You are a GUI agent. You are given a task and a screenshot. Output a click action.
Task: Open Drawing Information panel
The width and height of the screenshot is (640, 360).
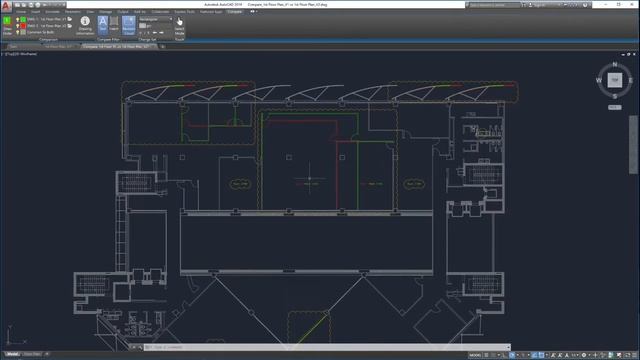pos(85,25)
